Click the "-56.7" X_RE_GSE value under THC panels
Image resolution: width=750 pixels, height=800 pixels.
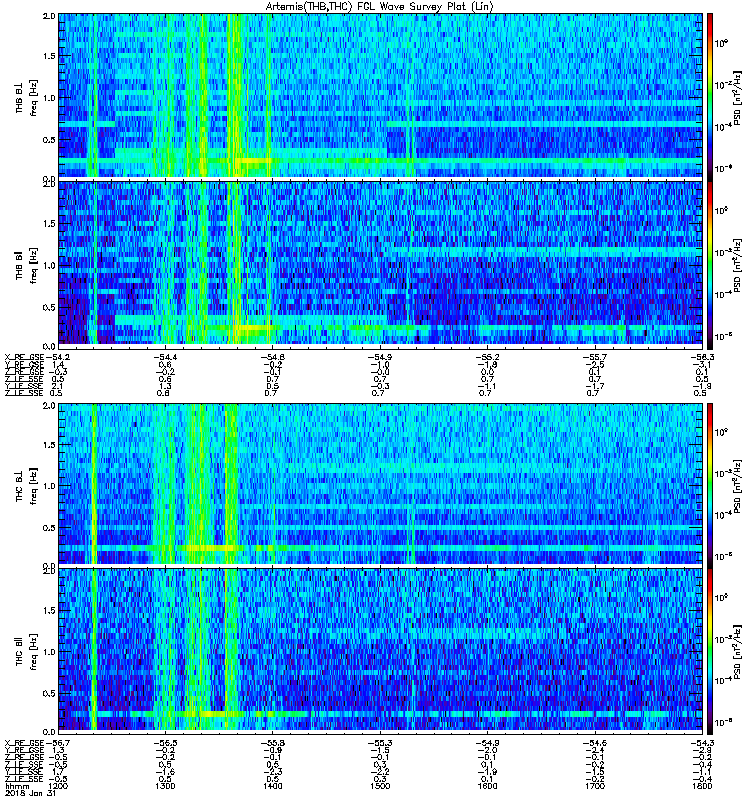pos(58,743)
